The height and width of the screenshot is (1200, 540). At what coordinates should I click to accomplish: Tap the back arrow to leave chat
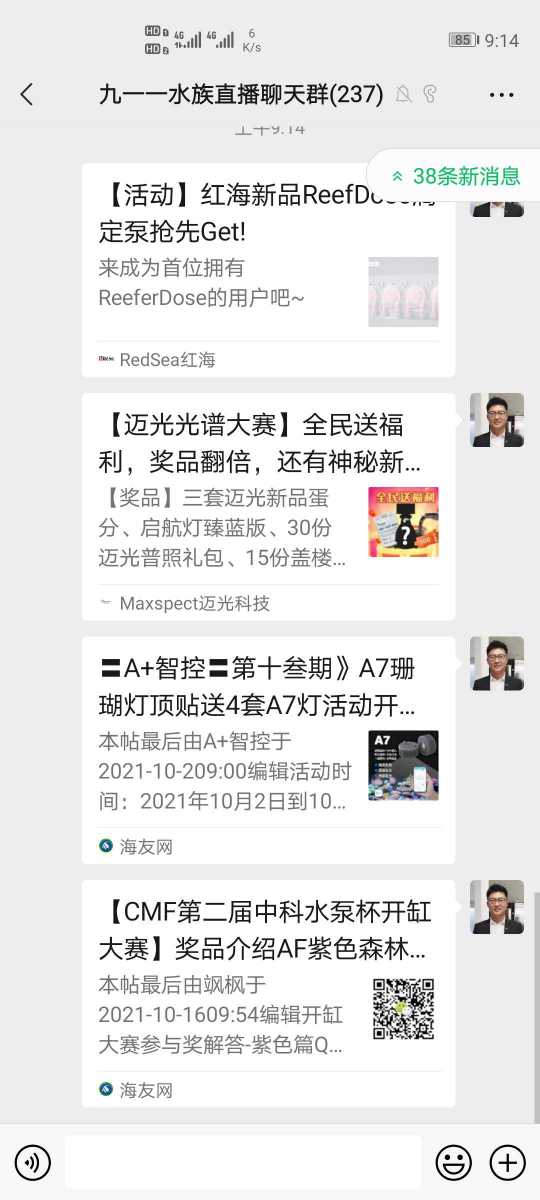pos(27,95)
